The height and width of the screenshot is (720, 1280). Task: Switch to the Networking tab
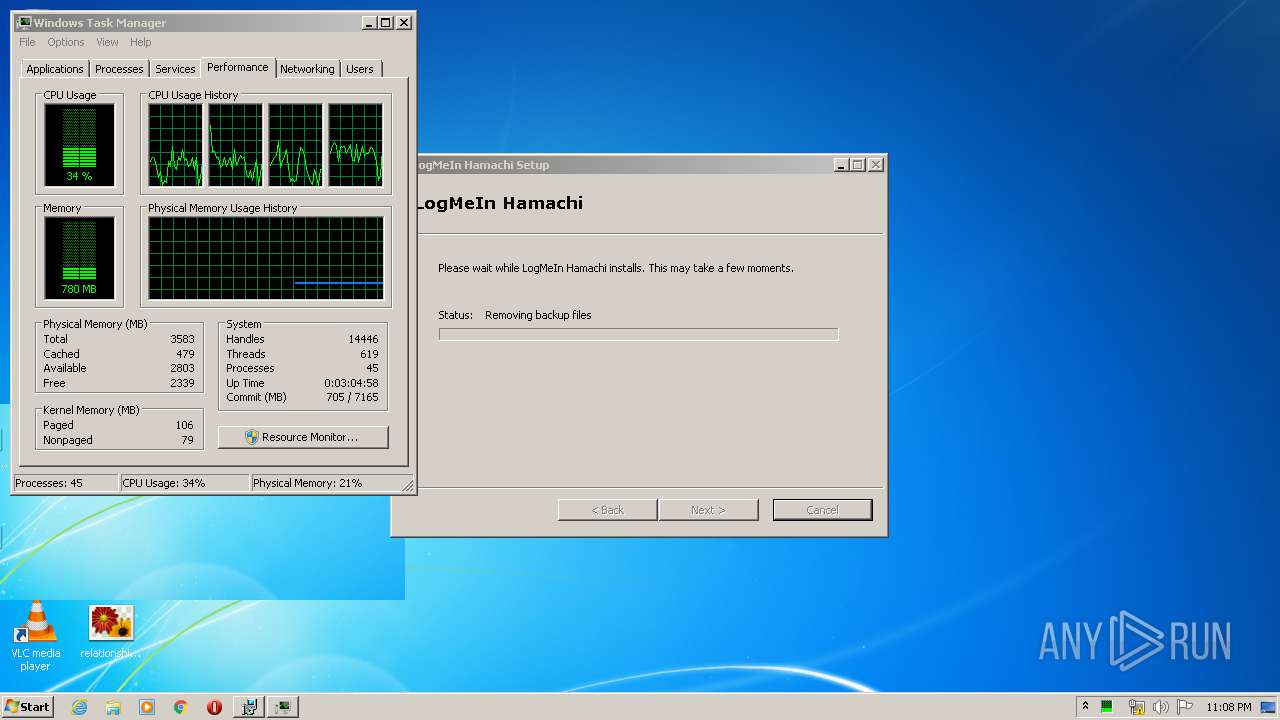point(307,69)
